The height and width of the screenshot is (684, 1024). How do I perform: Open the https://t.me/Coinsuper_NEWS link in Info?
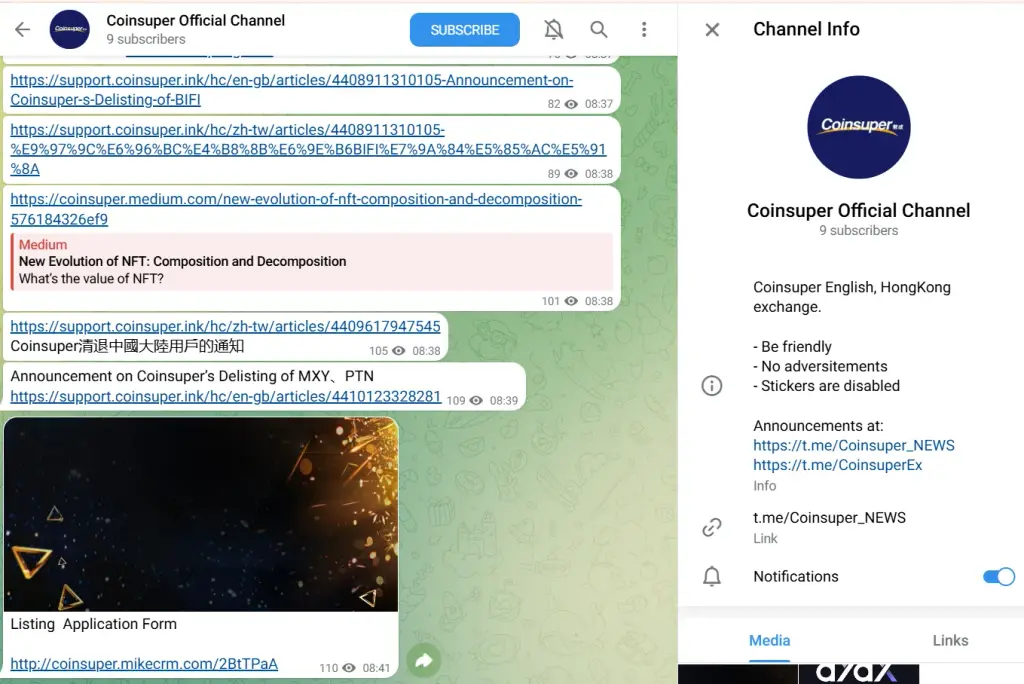854,446
